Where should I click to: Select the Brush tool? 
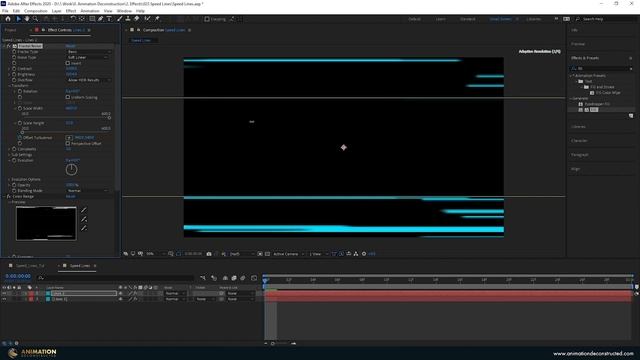(x=120, y=19)
